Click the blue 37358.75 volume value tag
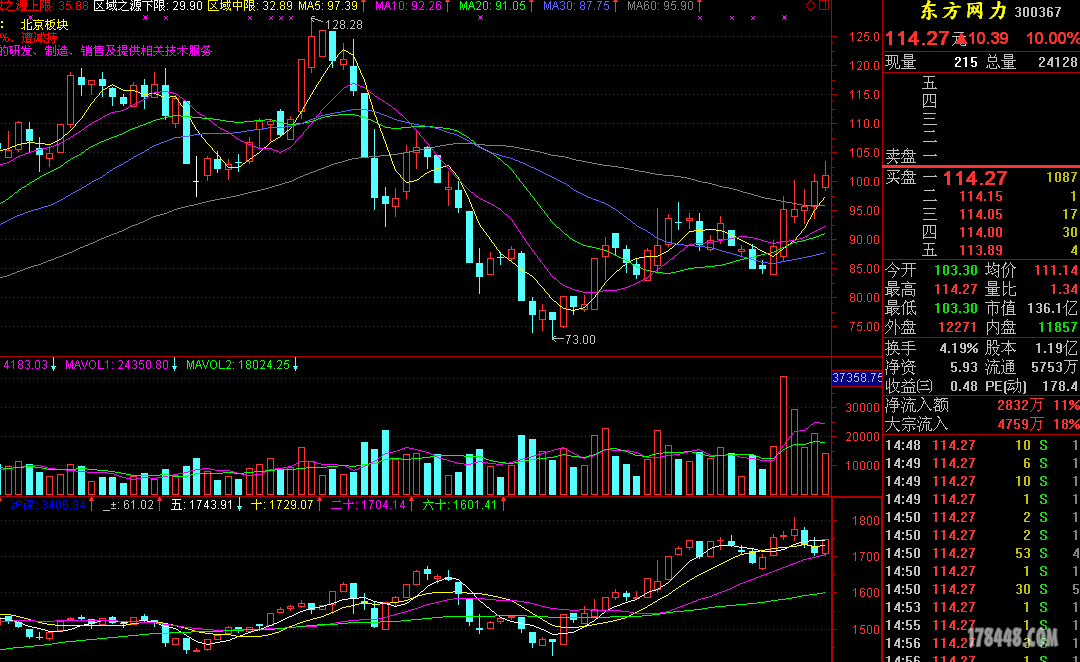This screenshot has width=1080, height=662. (x=857, y=378)
